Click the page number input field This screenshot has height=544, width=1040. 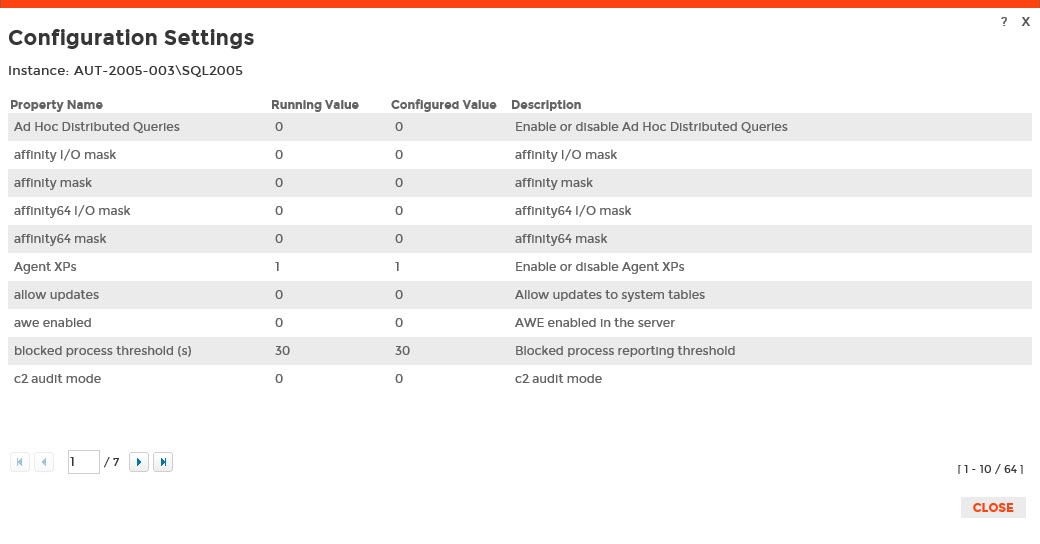(83, 462)
